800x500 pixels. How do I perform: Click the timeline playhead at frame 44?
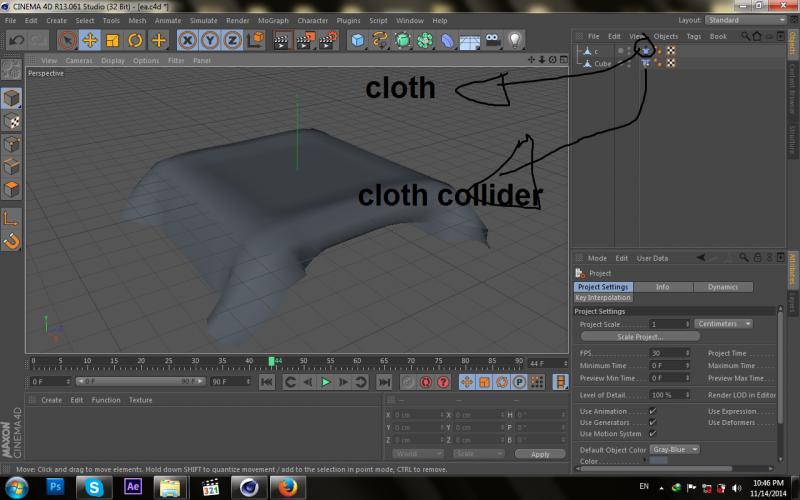point(272,361)
